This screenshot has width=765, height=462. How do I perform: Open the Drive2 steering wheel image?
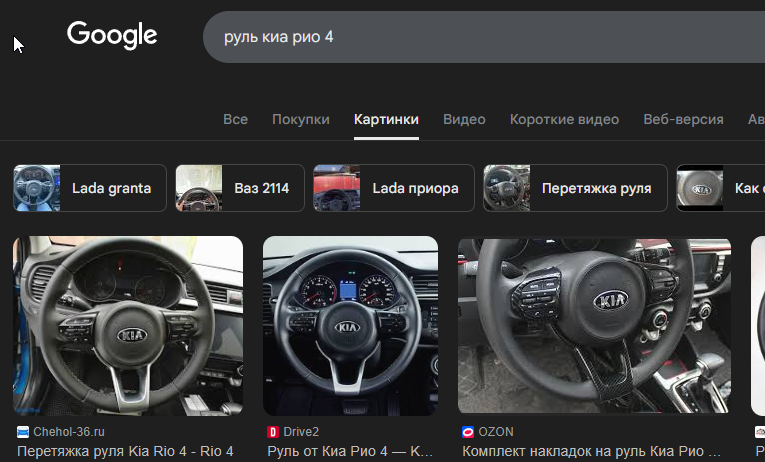[350, 326]
